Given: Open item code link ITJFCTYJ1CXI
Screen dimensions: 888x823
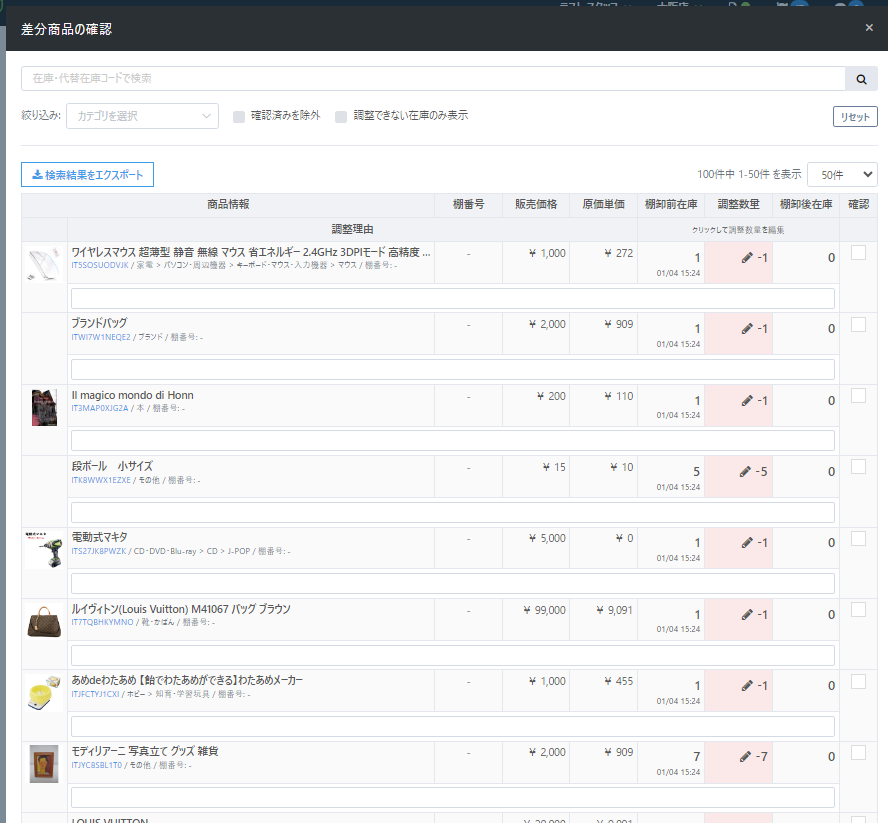Looking at the screenshot, I should (x=95, y=694).
